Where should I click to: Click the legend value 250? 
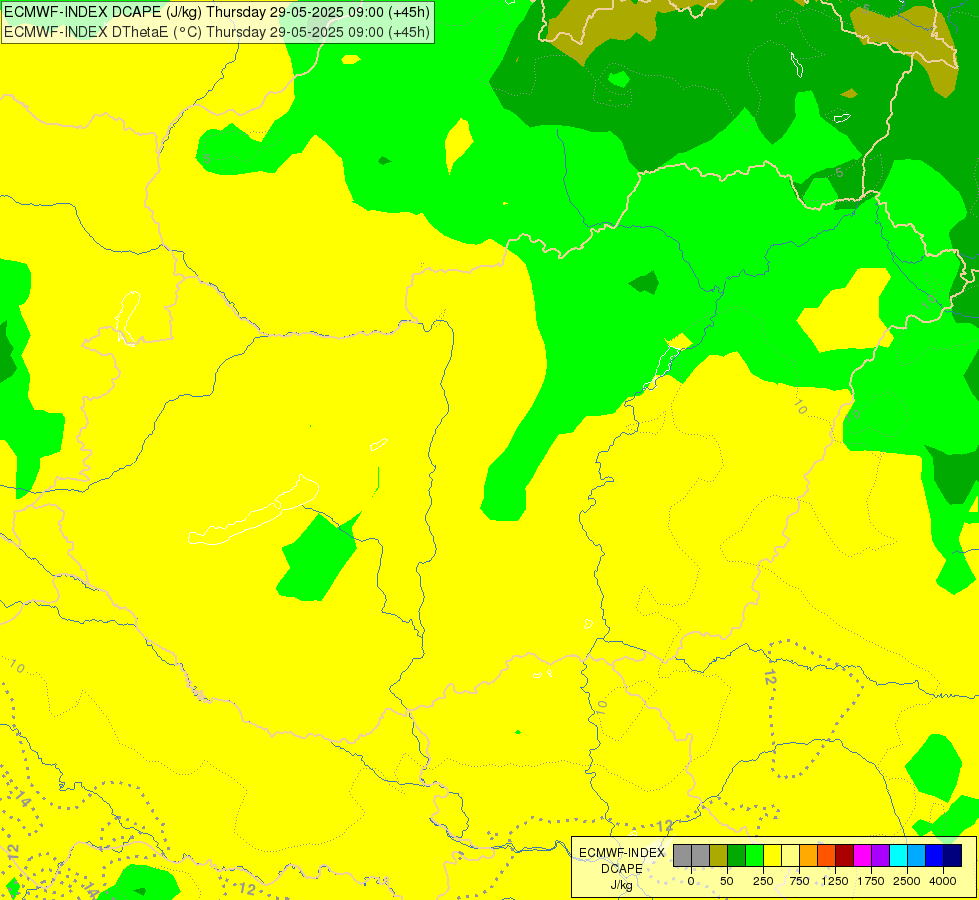click(763, 881)
